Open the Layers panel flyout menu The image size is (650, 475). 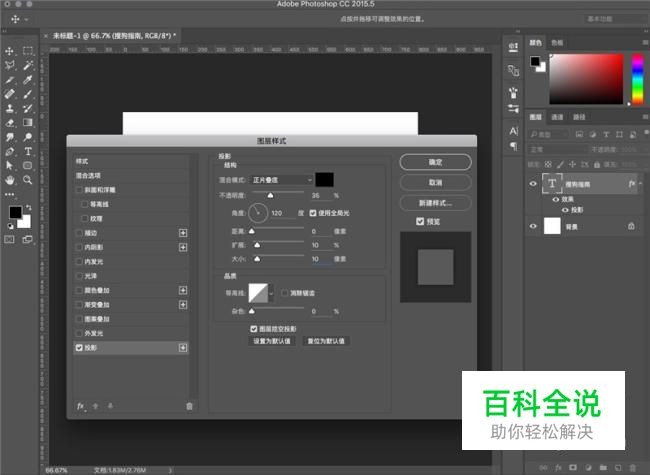click(645, 117)
